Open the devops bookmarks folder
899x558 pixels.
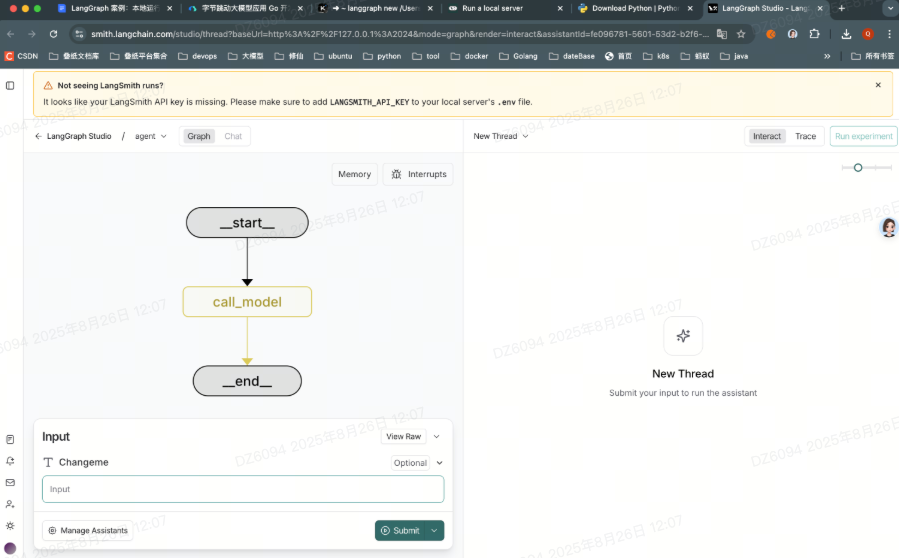[198, 56]
